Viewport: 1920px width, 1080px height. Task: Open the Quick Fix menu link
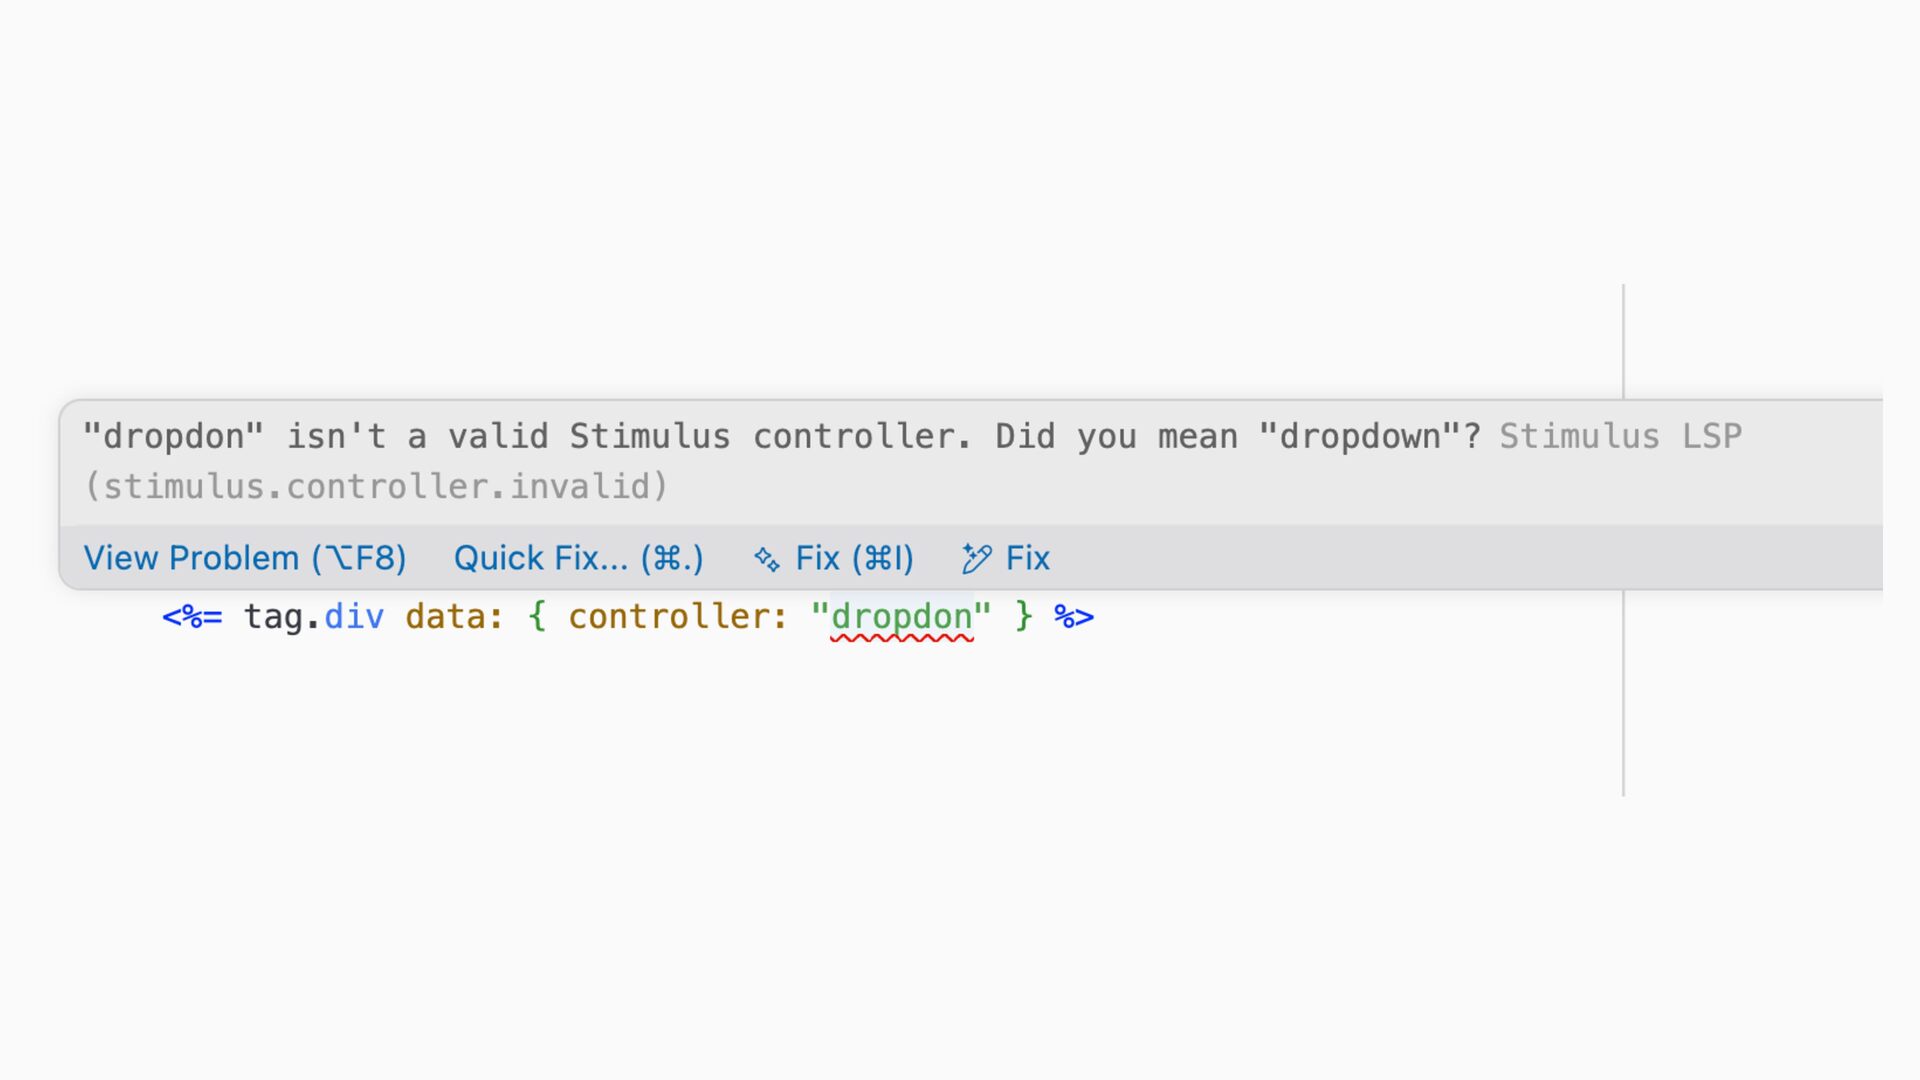click(578, 558)
